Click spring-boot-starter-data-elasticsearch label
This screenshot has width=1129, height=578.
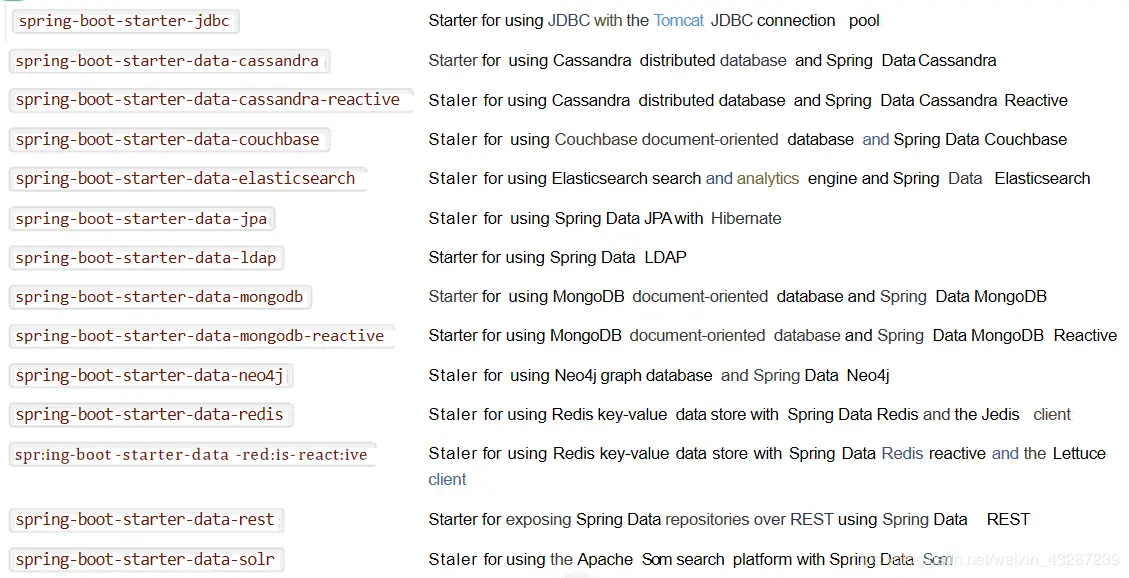point(186,179)
